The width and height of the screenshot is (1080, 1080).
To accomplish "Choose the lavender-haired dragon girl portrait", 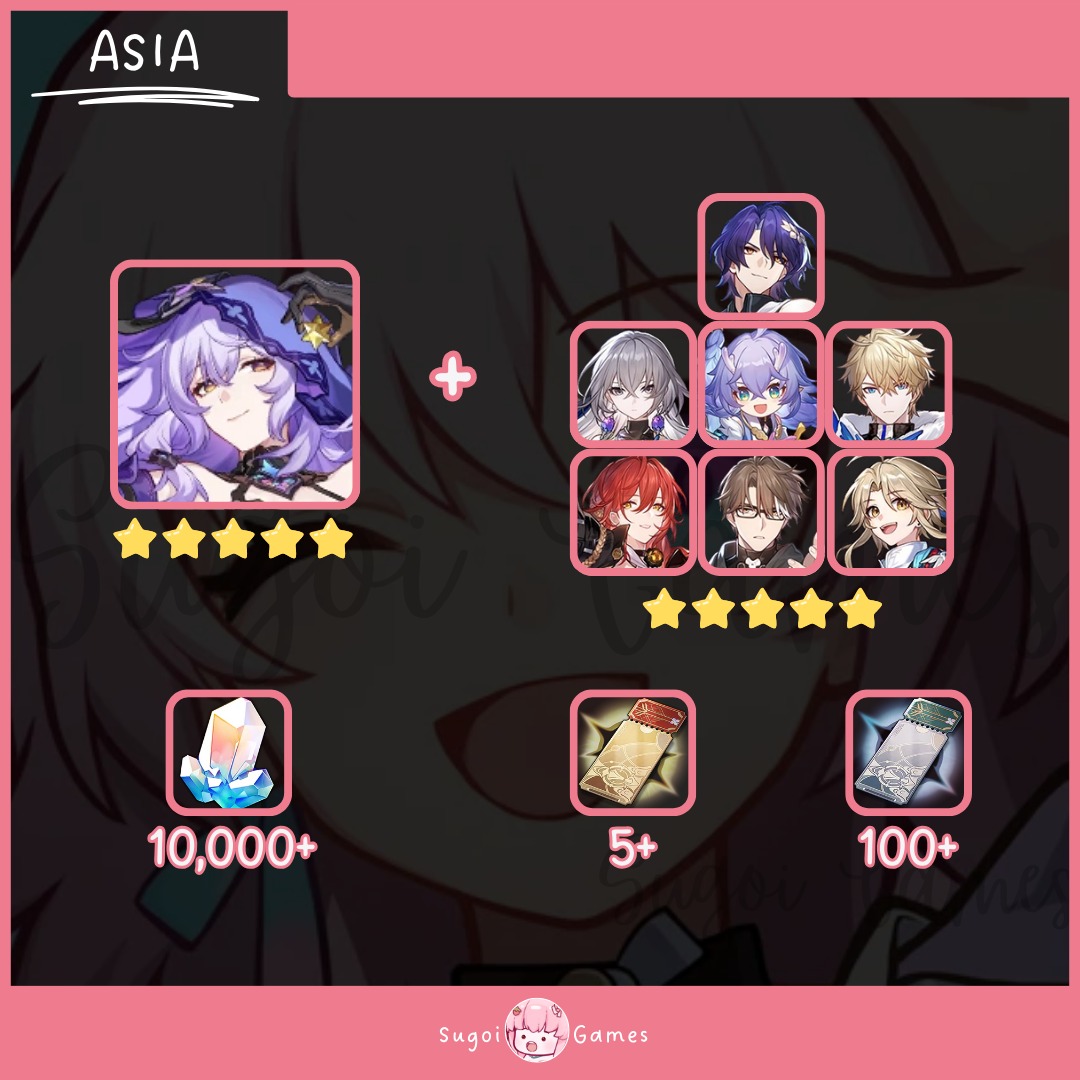I will [x=761, y=384].
